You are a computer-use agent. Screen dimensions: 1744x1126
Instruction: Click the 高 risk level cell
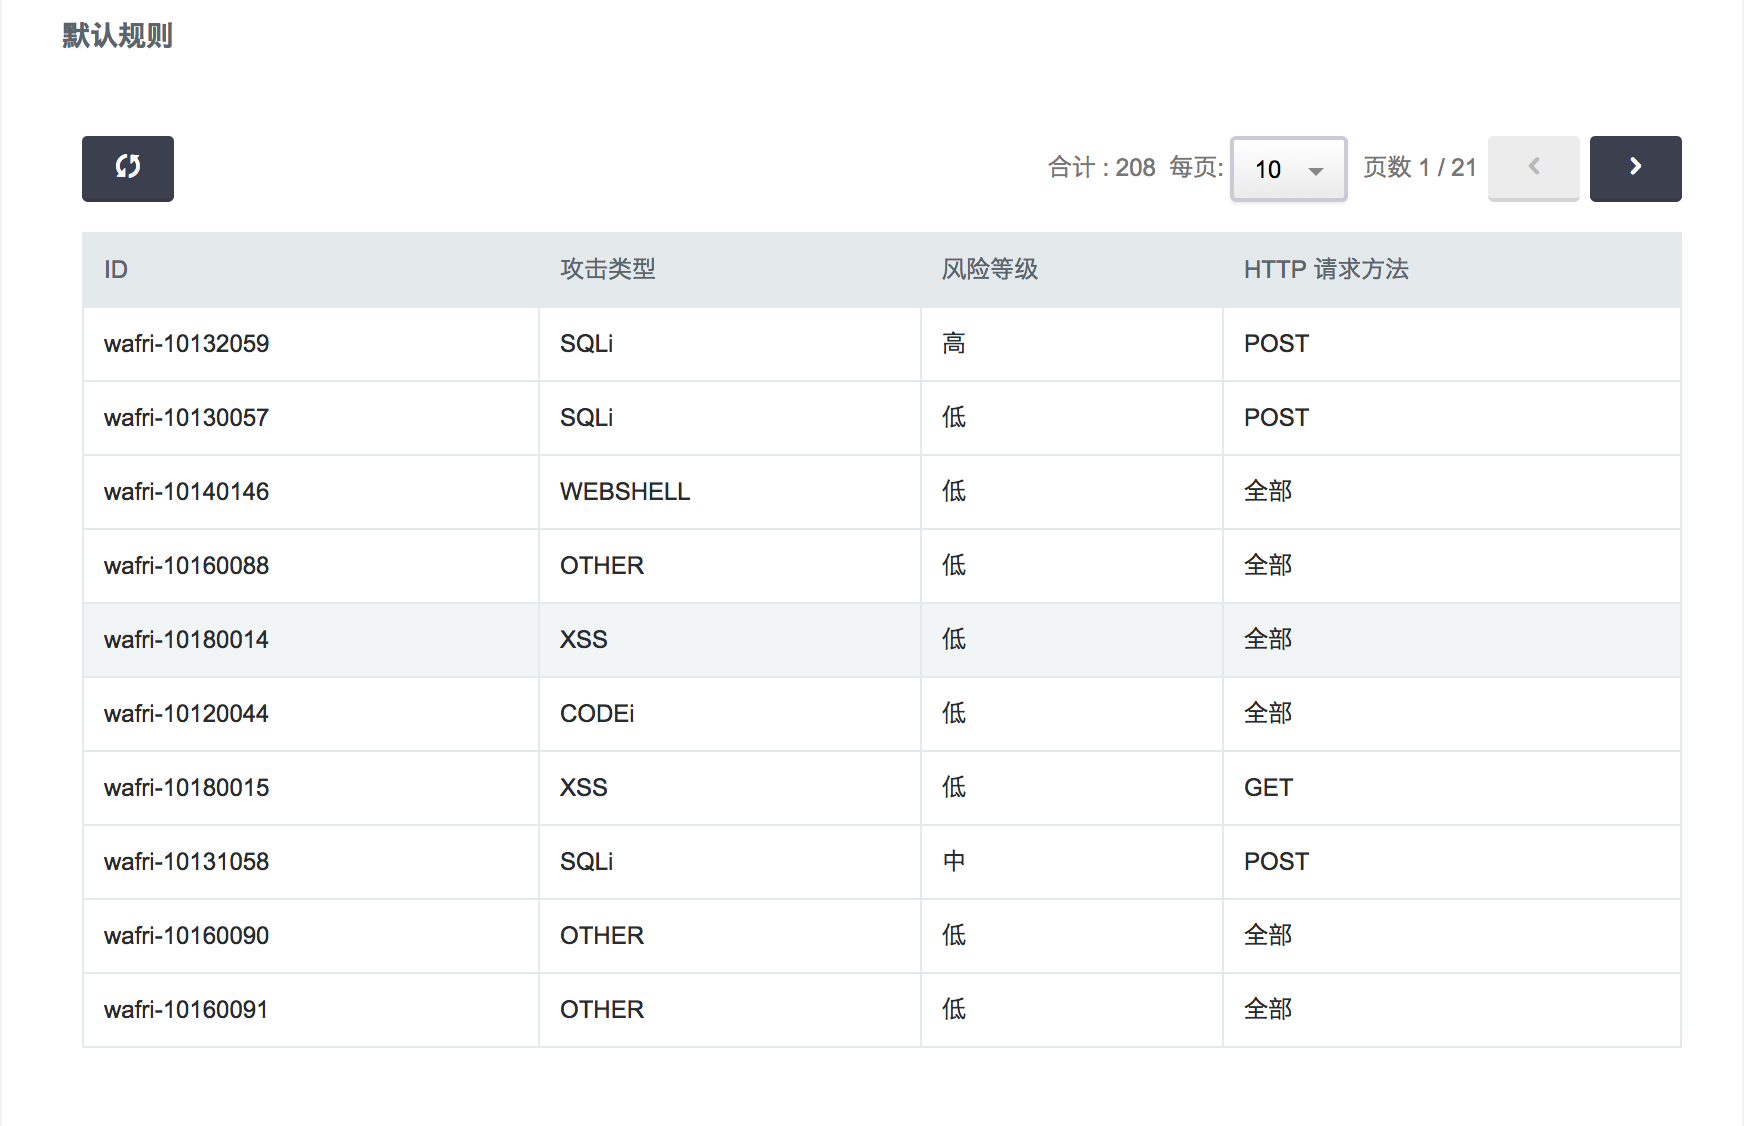[954, 344]
